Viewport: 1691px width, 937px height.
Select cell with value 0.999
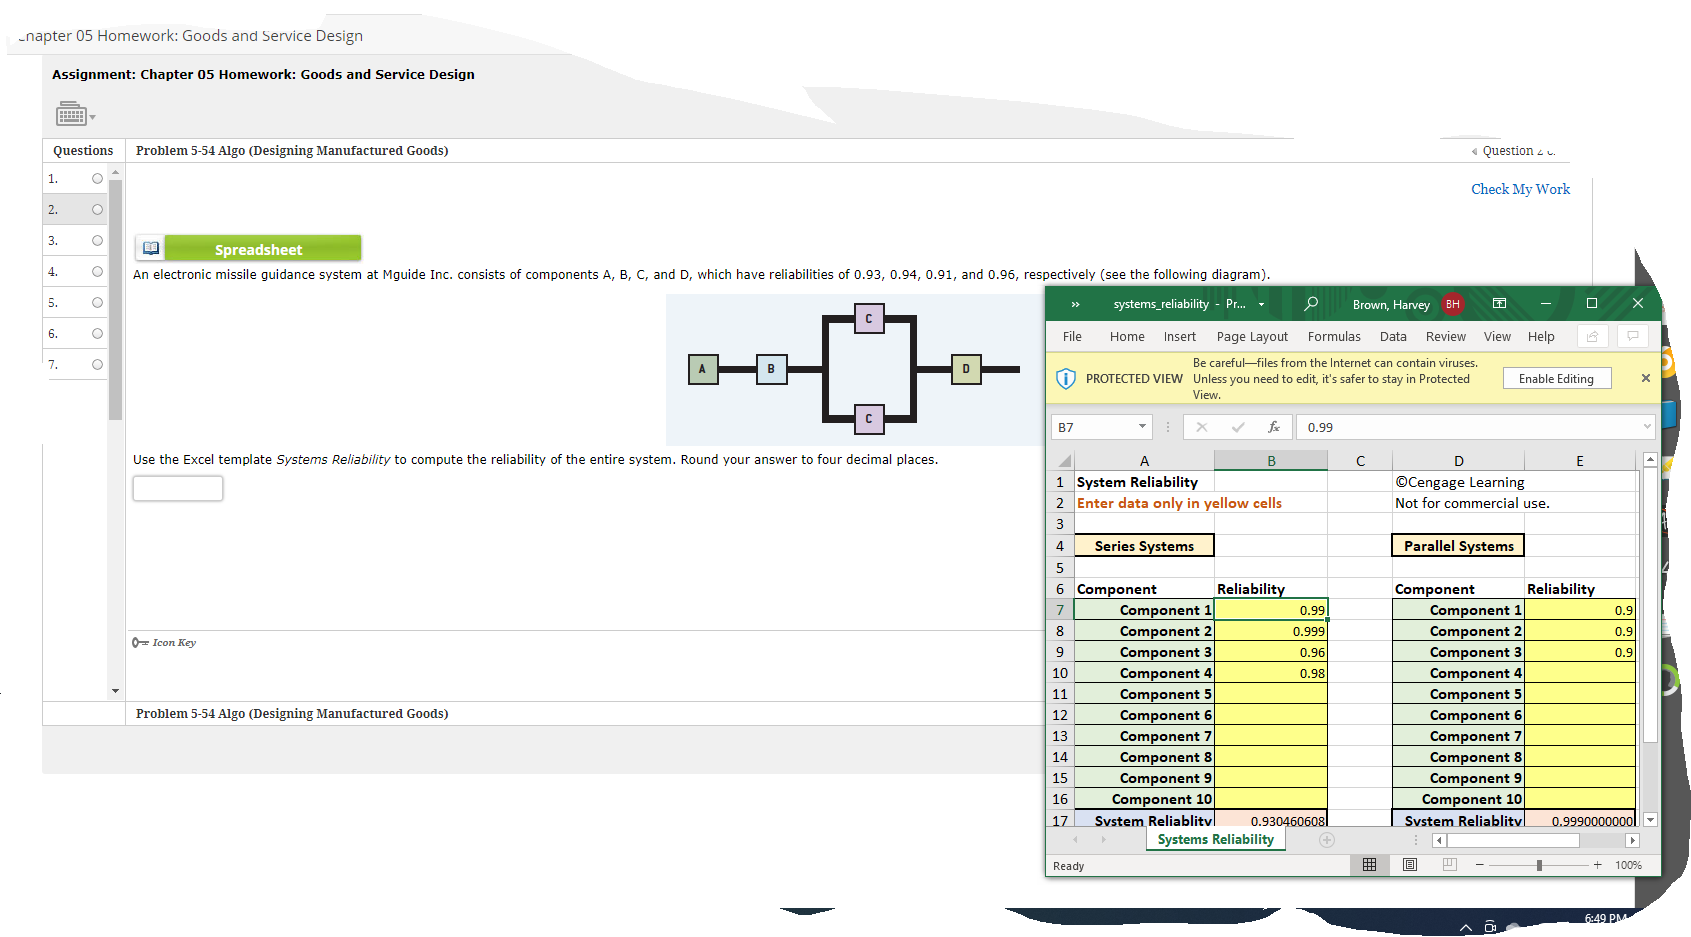(x=1271, y=631)
